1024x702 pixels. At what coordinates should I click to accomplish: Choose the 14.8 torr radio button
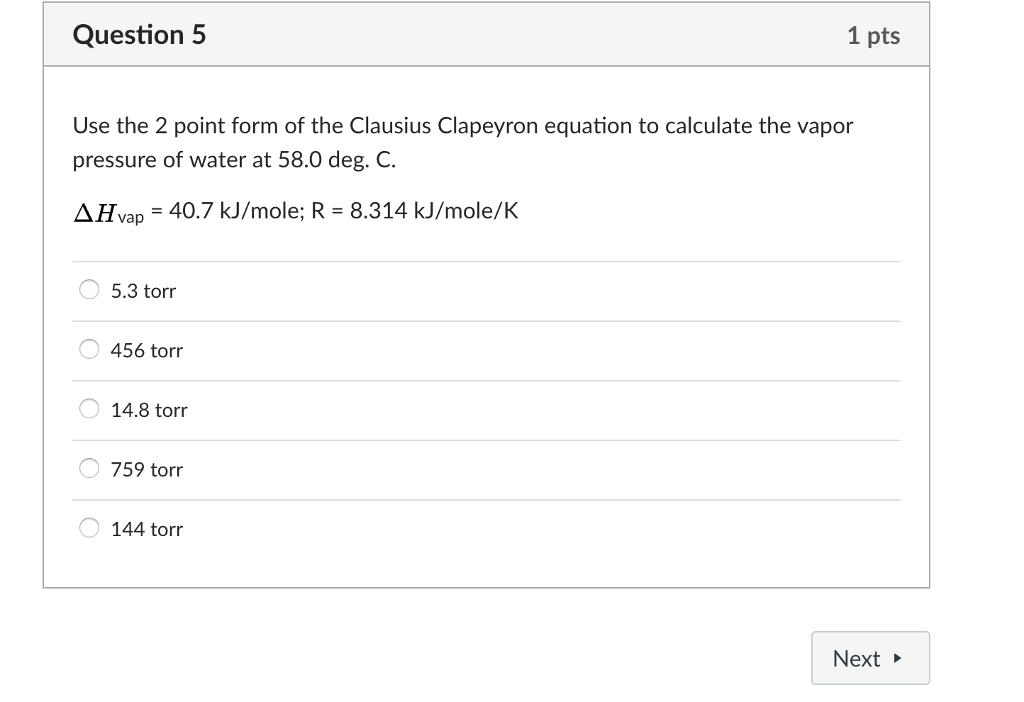click(88, 409)
